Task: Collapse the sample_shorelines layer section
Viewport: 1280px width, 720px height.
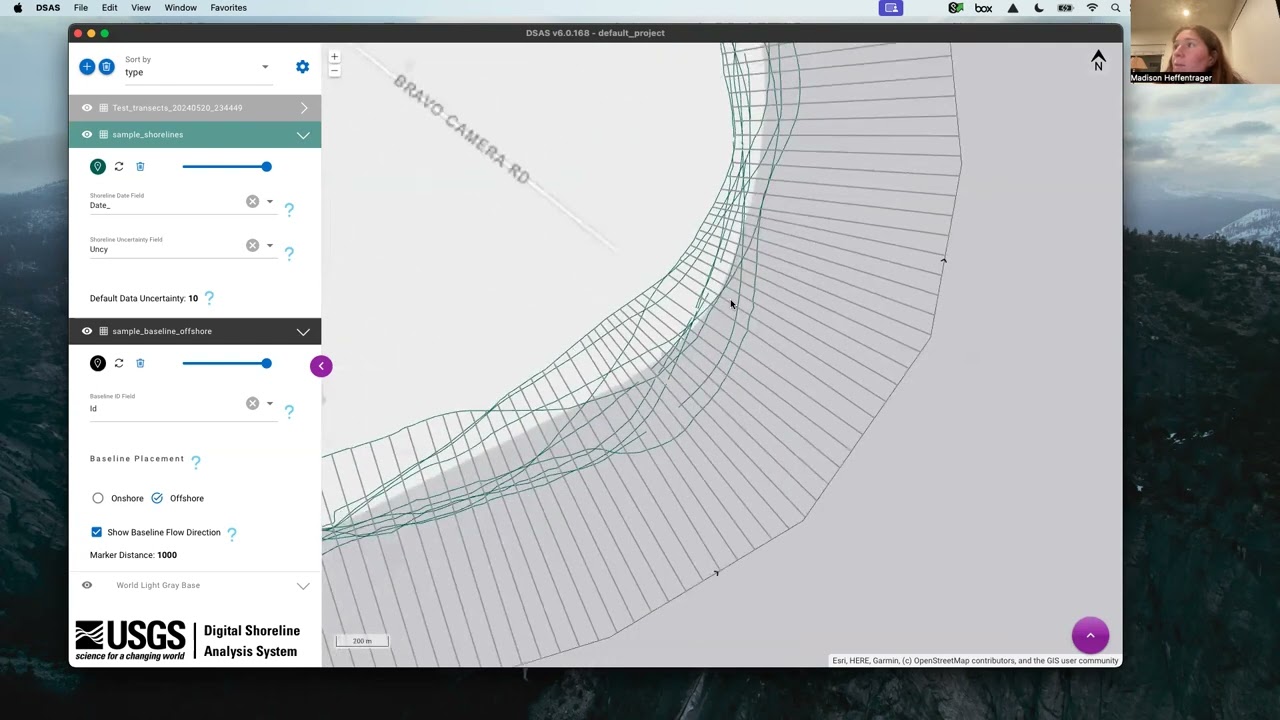Action: [303, 135]
